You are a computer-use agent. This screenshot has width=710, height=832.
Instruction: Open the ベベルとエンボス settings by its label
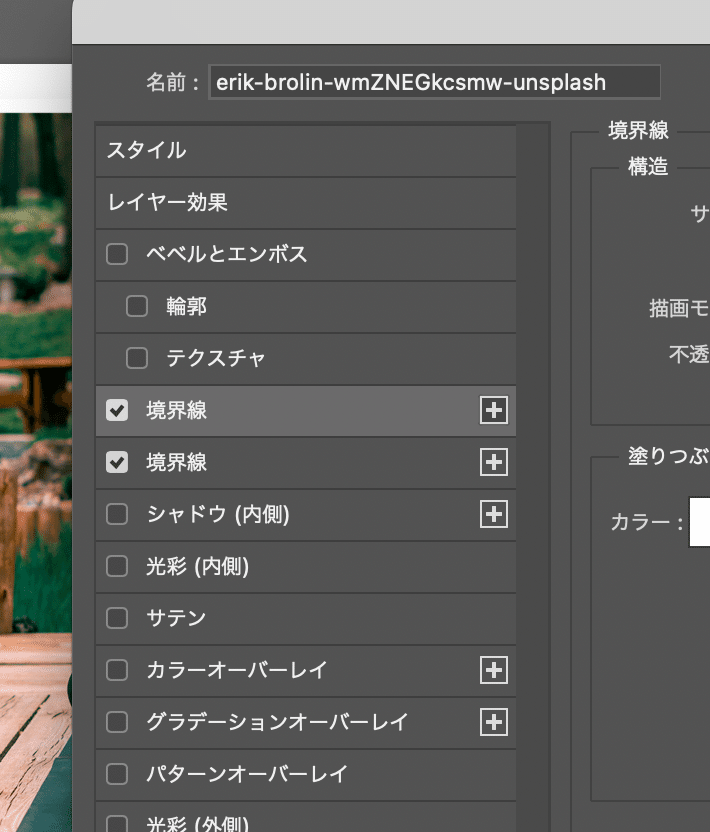[x=227, y=254]
